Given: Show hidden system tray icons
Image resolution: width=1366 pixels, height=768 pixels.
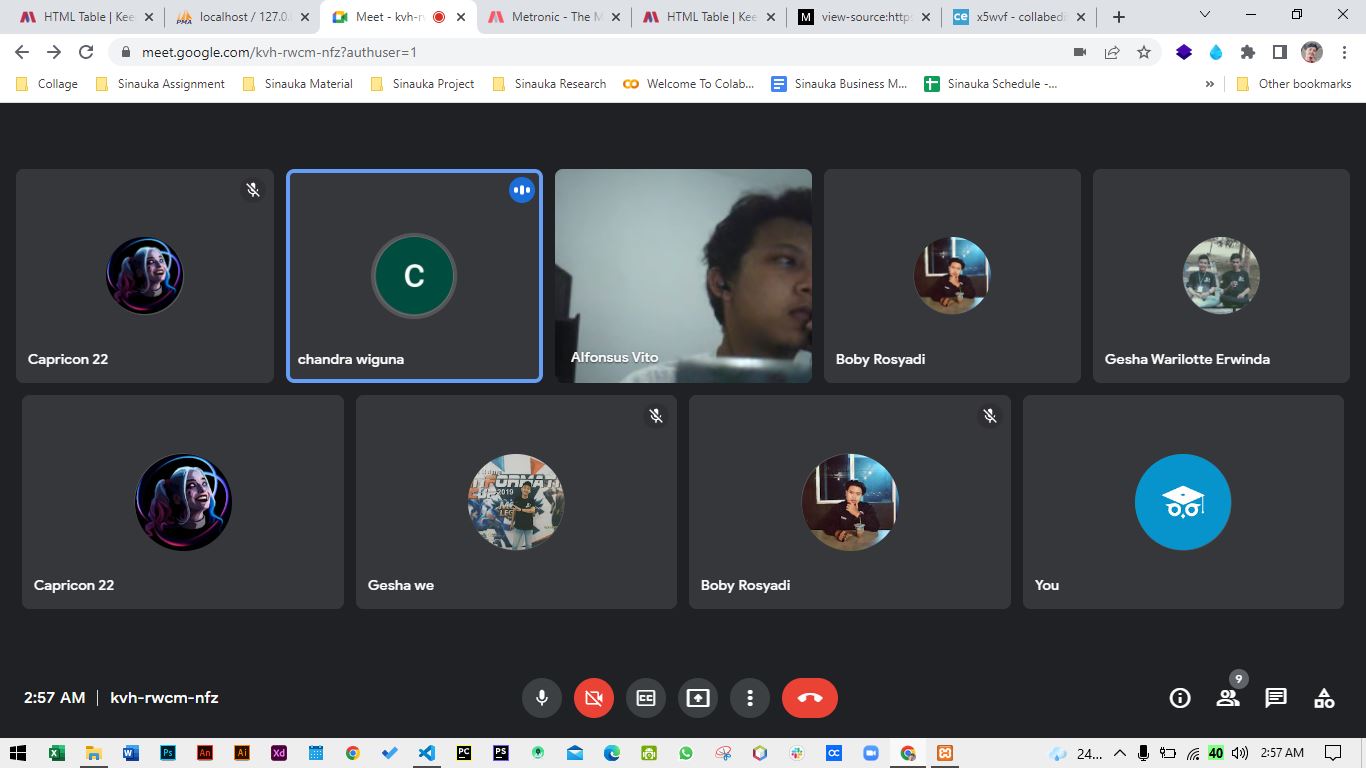Looking at the screenshot, I should coord(1119,753).
